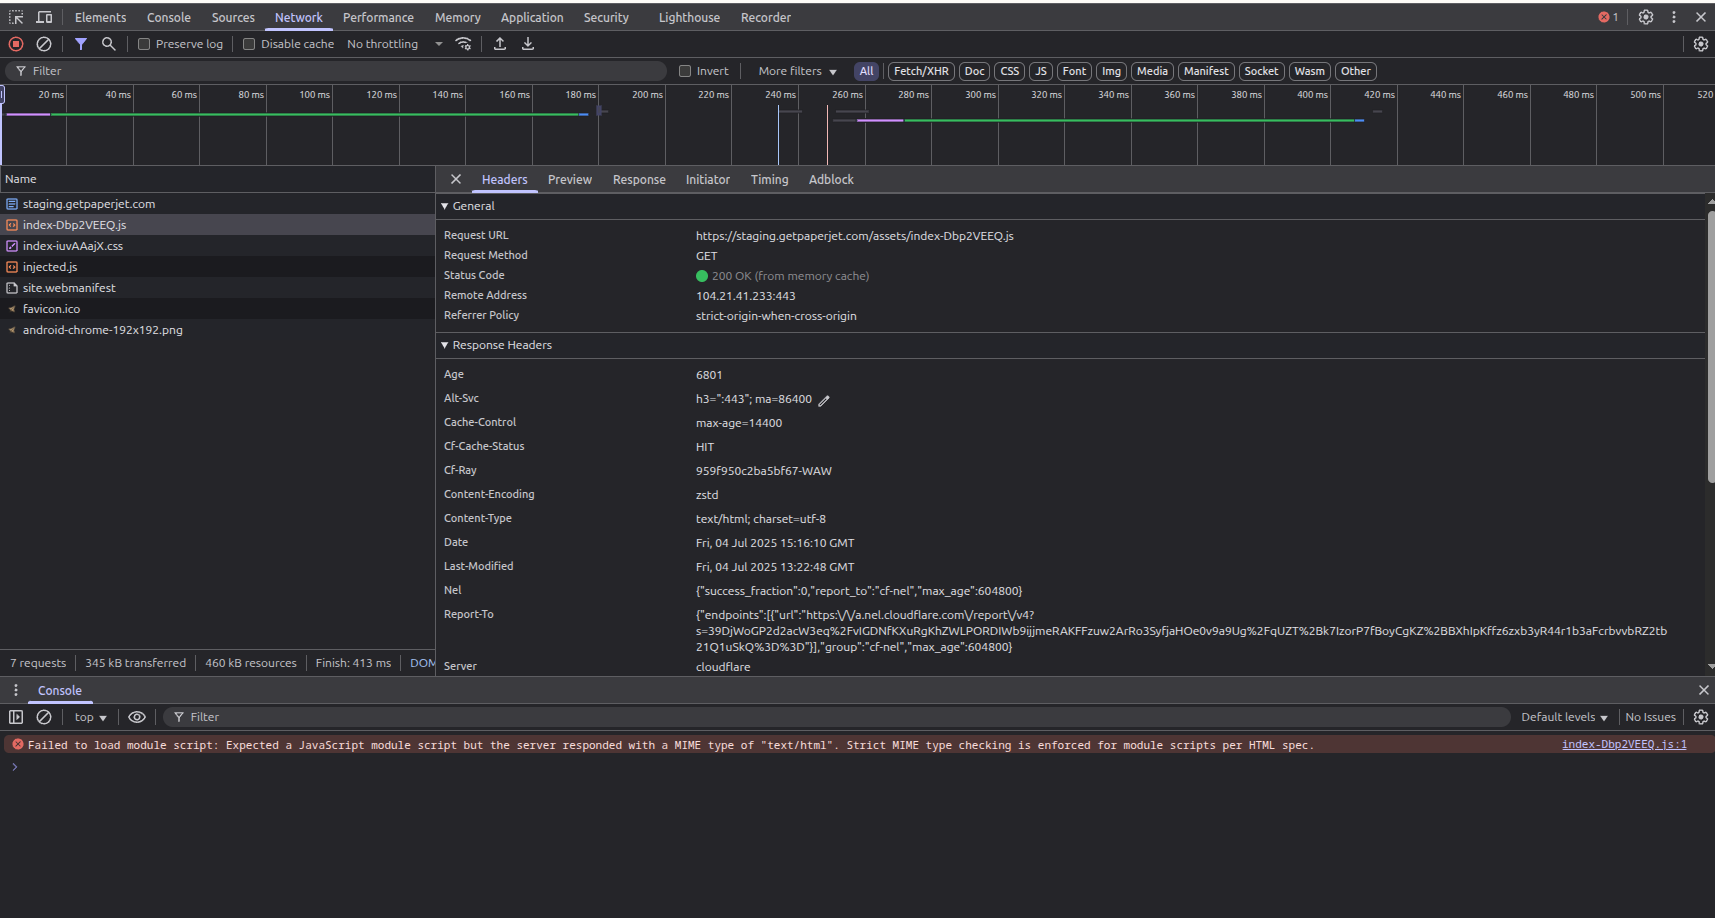Filter by Fetch/XHR requests
Viewport: 1715px width, 918px height.
point(921,71)
